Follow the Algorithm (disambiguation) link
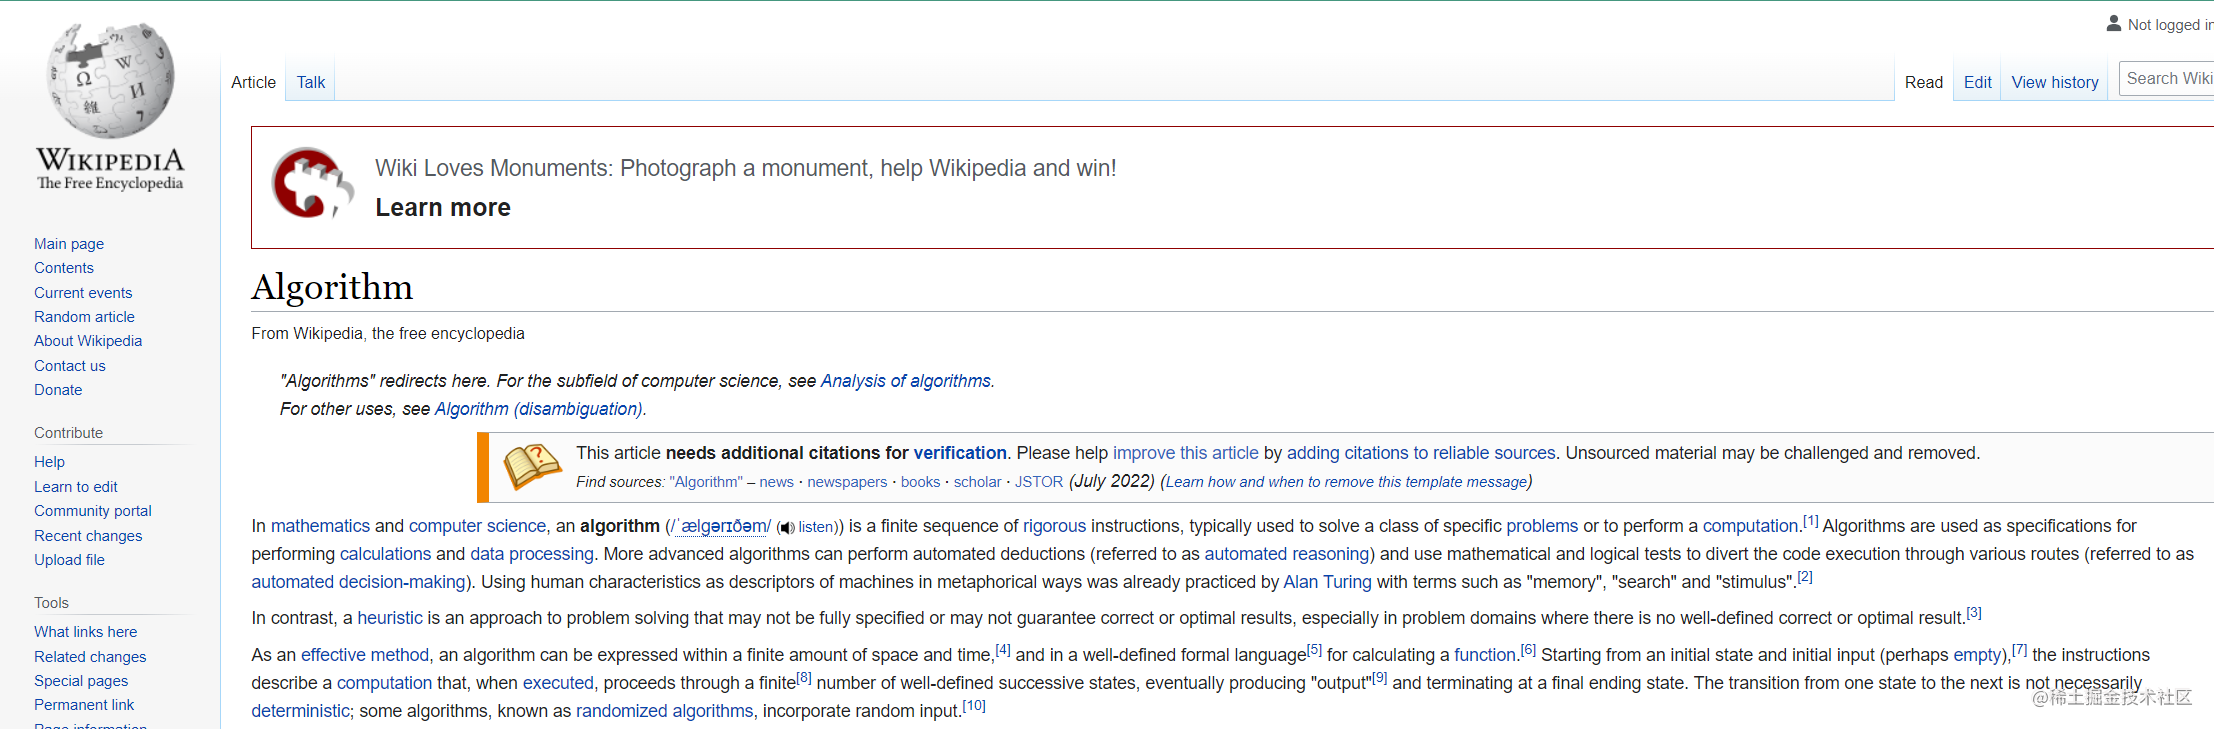 point(538,409)
